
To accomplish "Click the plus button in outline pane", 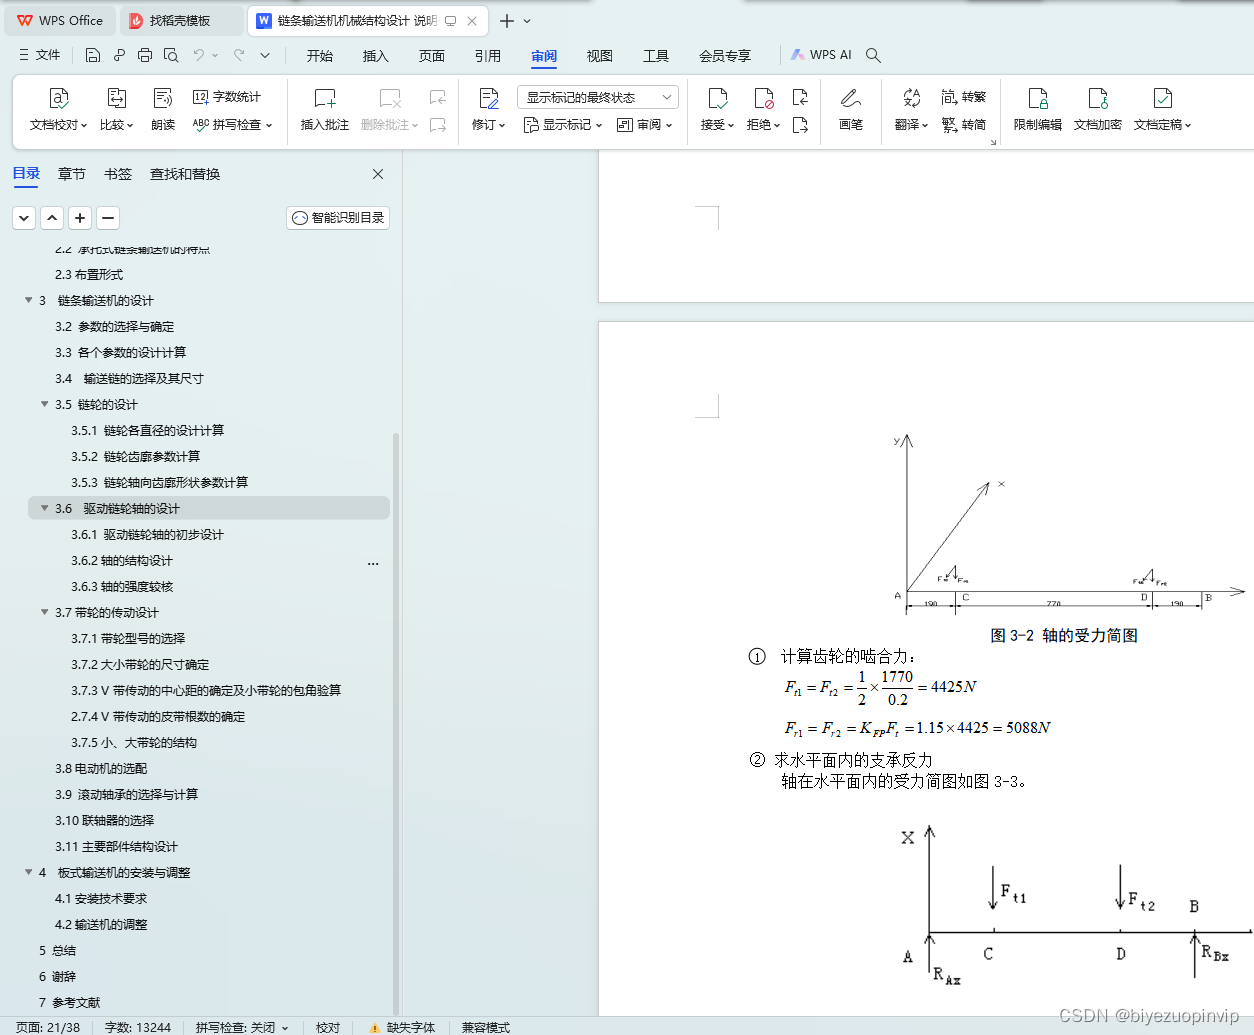I will tap(80, 217).
